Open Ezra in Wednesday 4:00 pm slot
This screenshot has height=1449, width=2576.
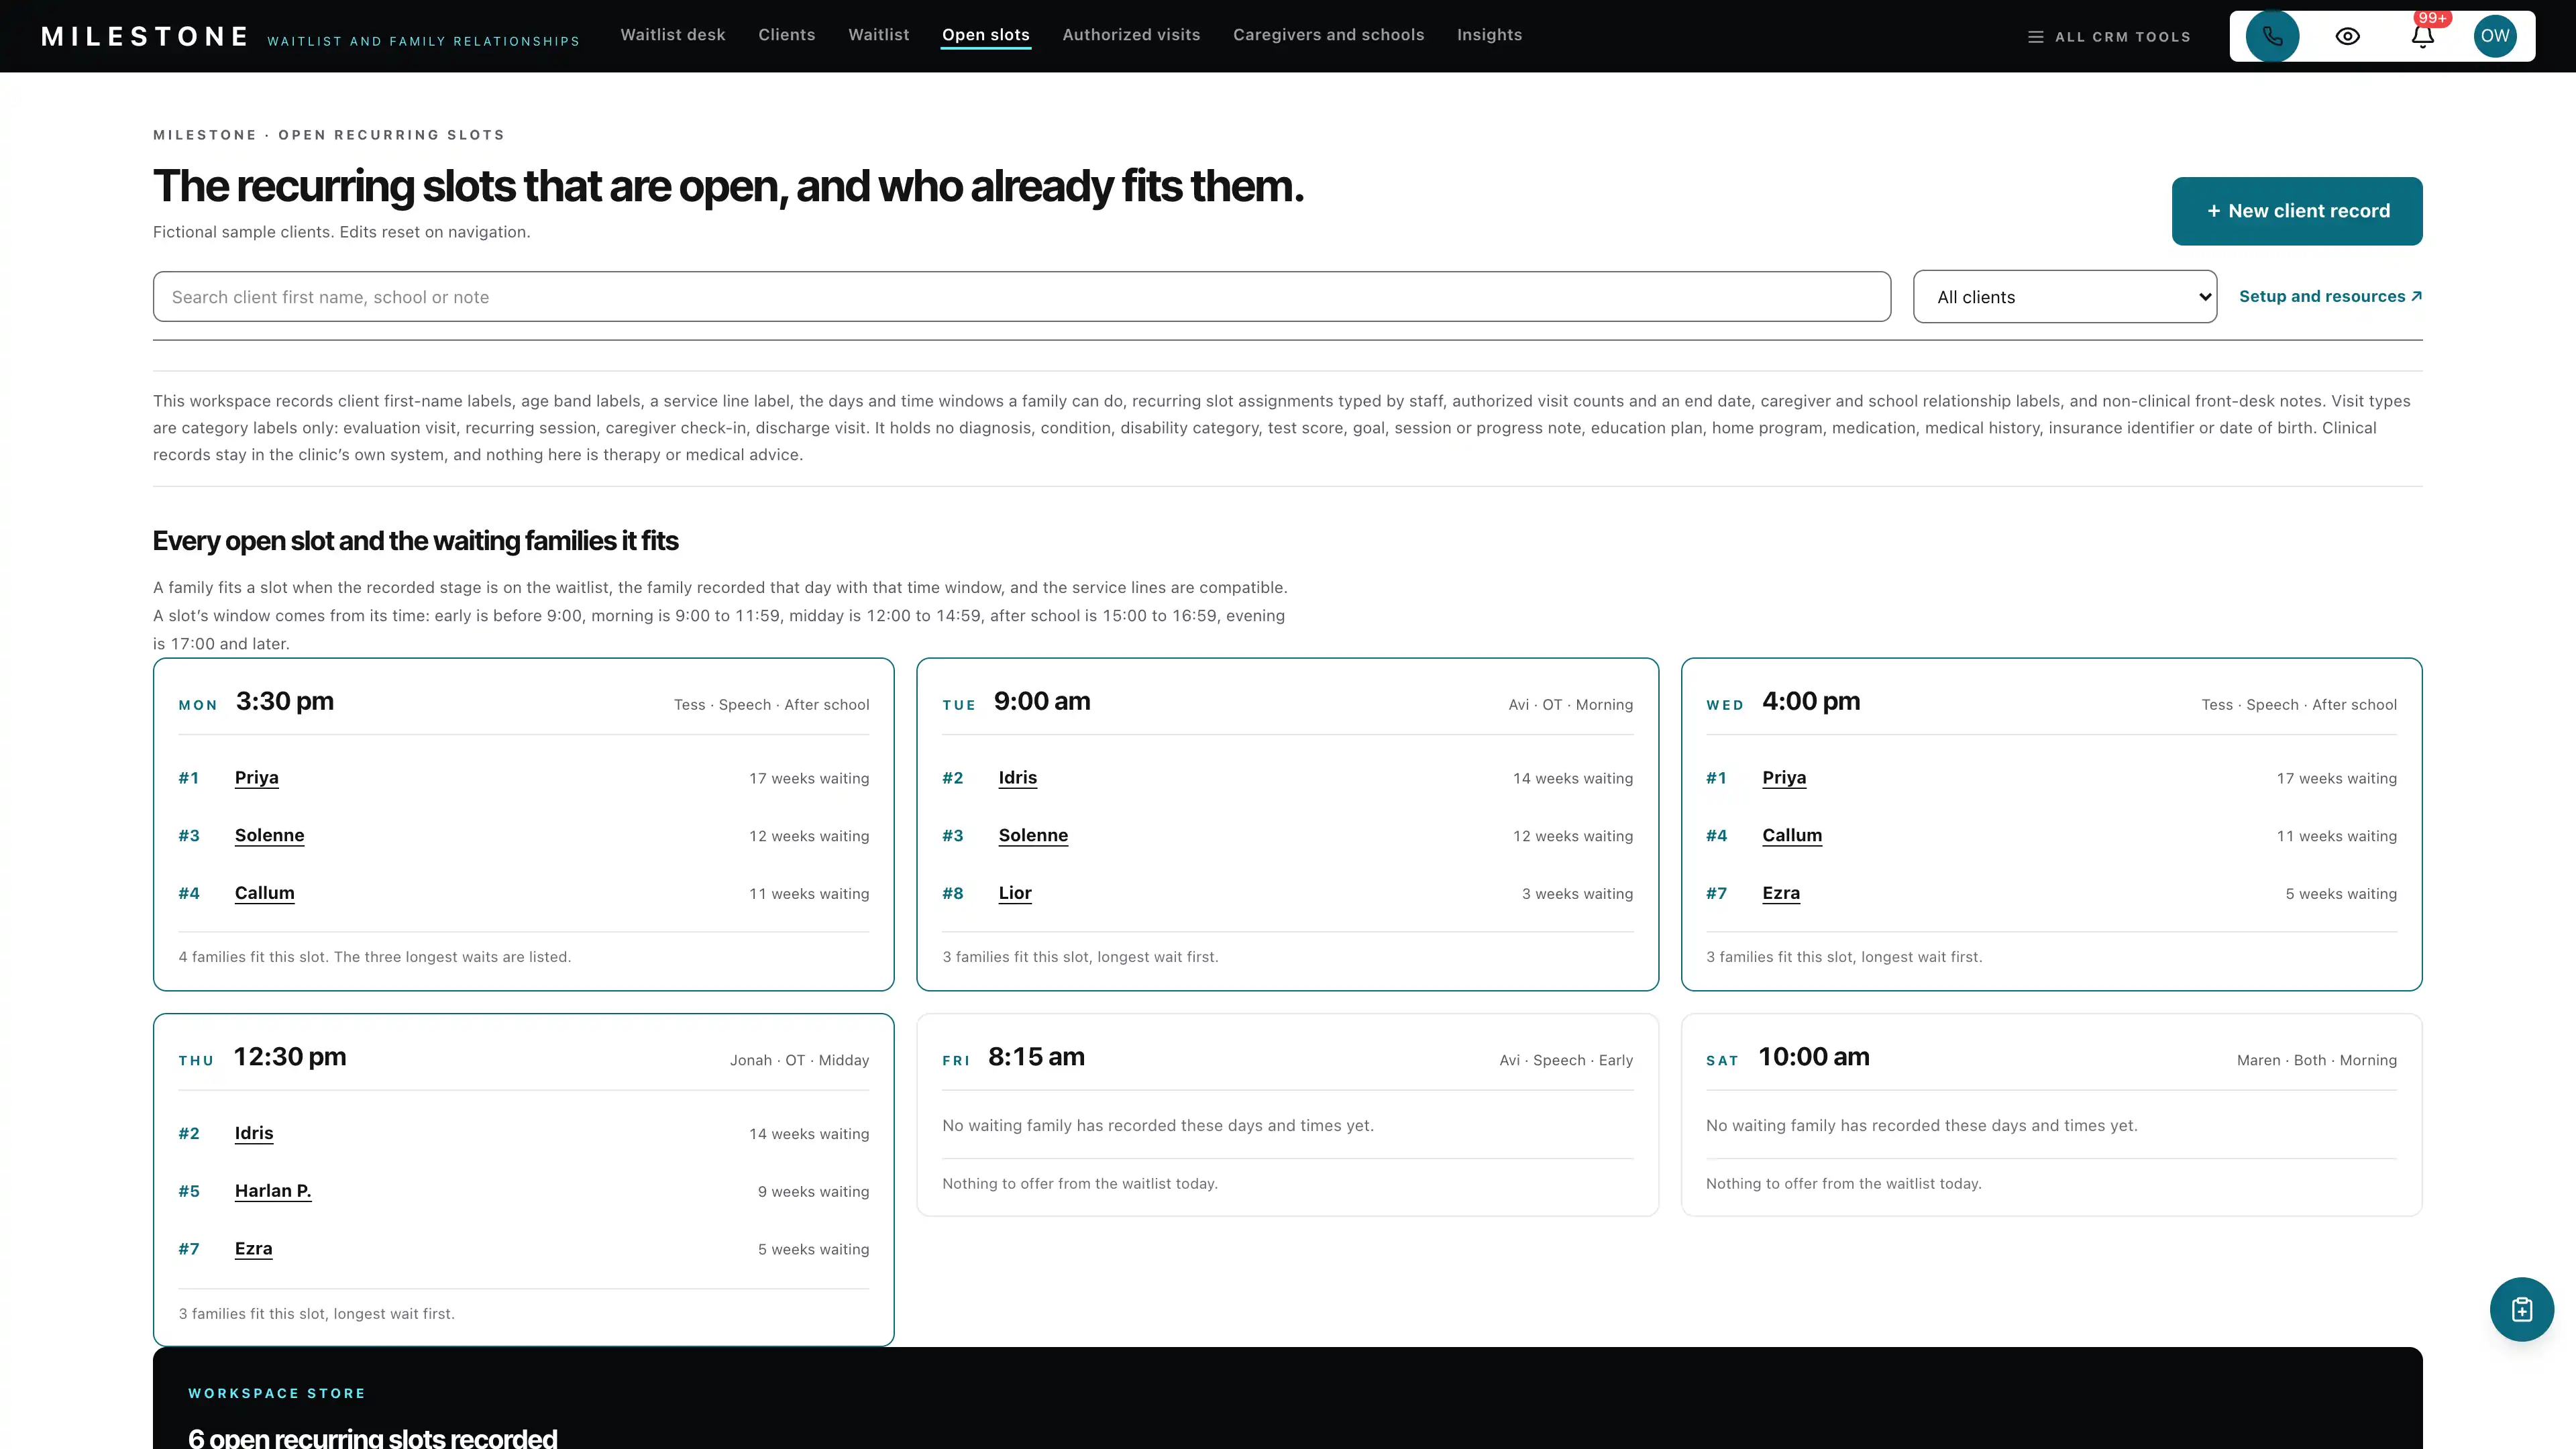point(1780,893)
